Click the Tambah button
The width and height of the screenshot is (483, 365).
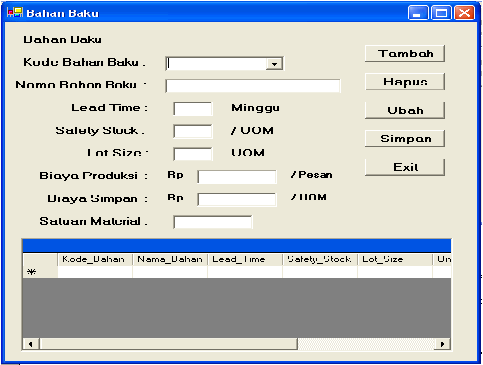pyautogui.click(x=405, y=54)
